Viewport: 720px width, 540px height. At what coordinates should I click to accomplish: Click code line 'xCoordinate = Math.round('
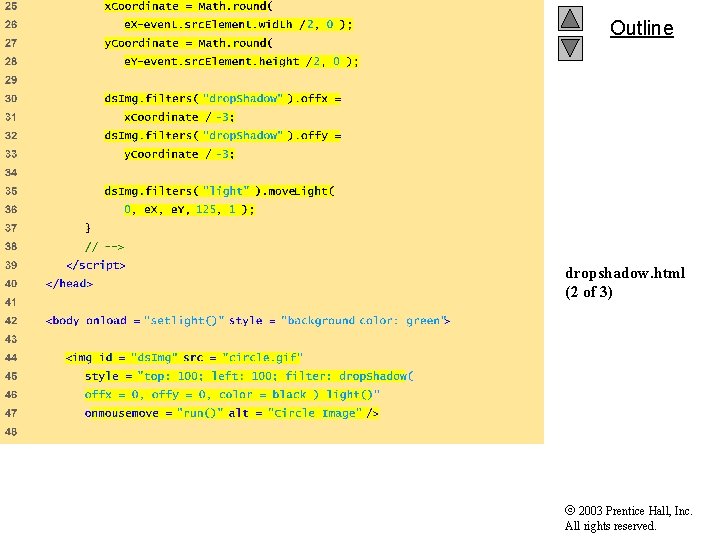[x=188, y=6]
